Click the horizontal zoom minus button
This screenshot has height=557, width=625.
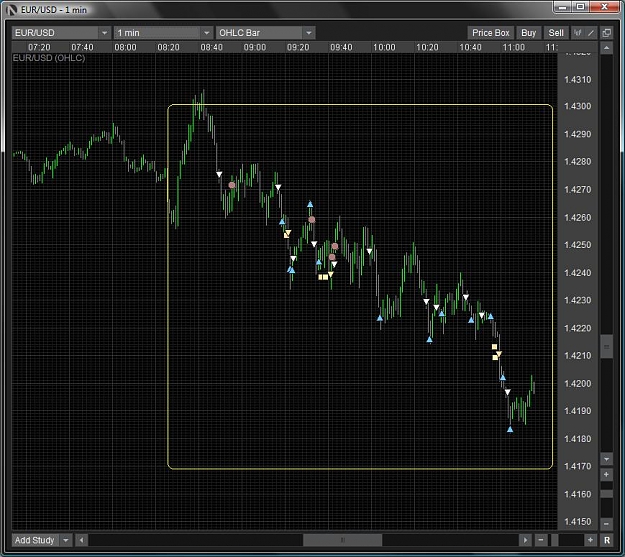541,540
